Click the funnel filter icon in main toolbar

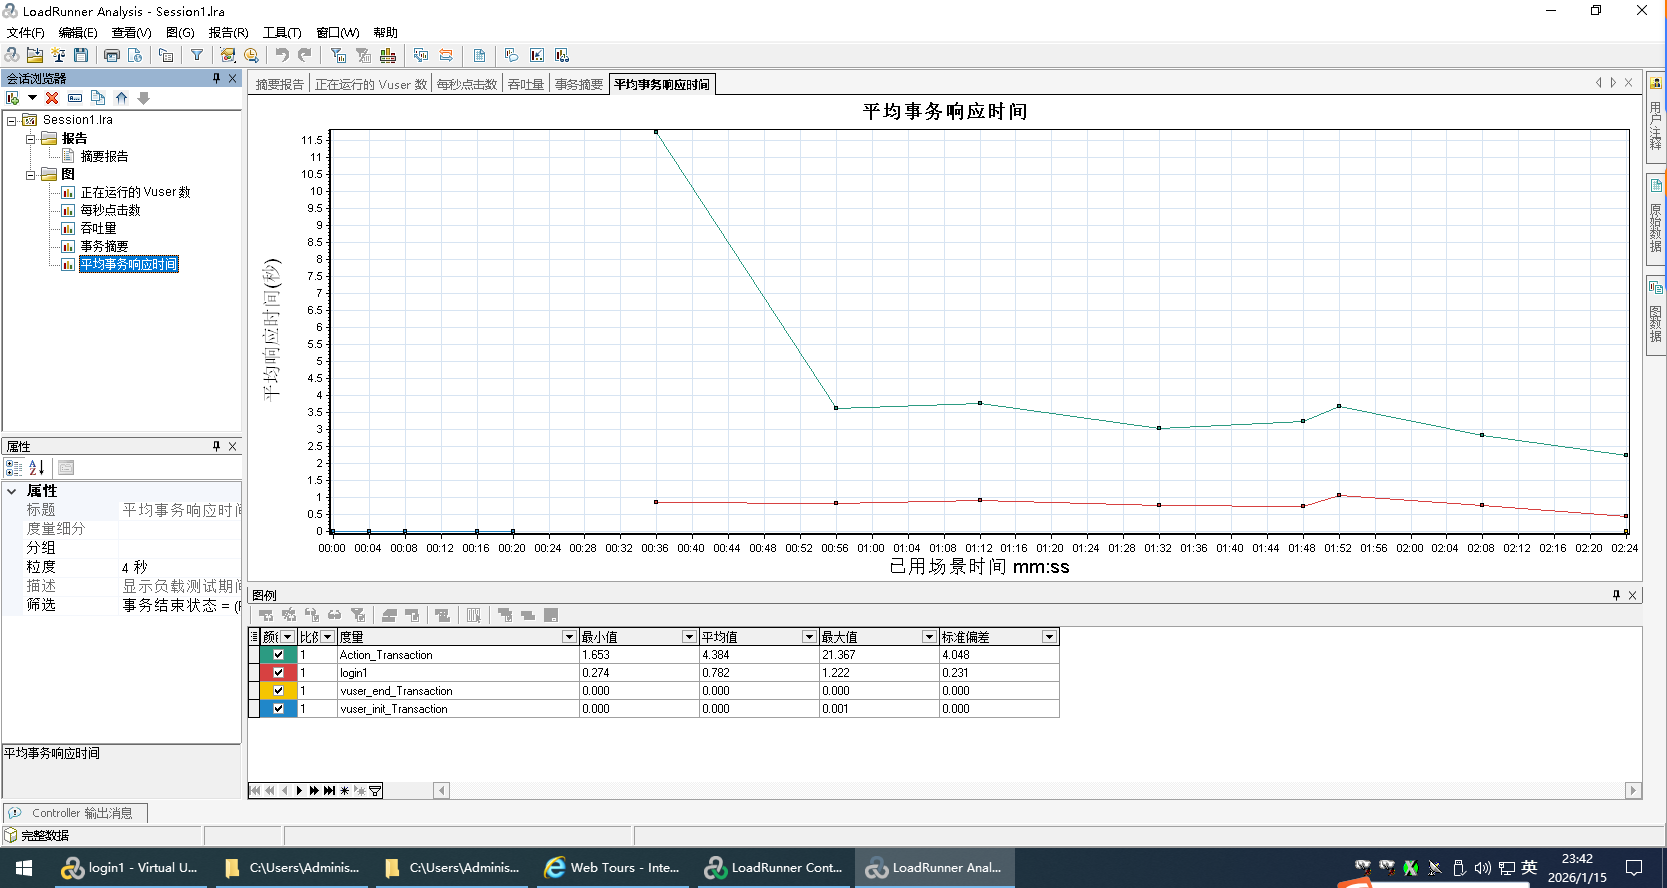[x=197, y=55]
